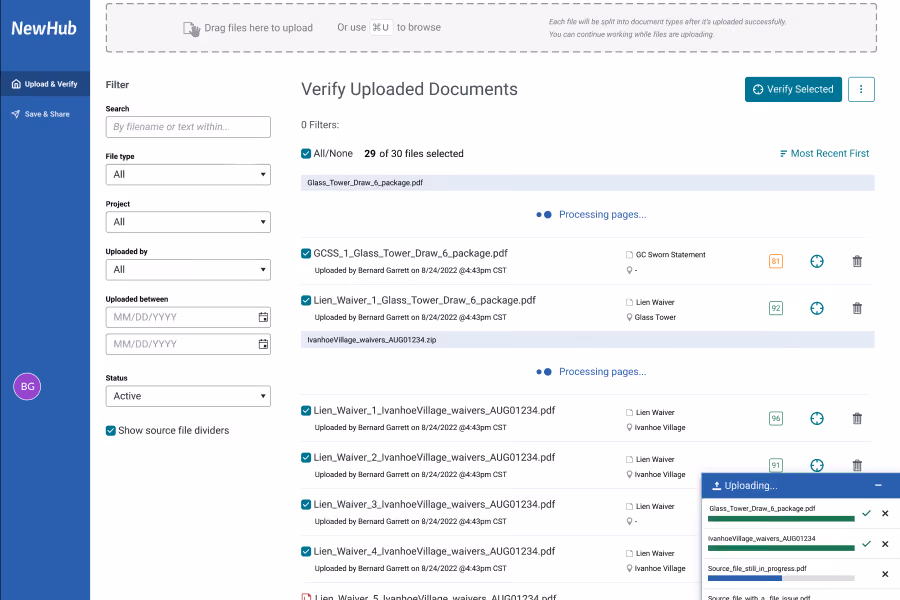900x600 pixels.
Task: Click Source_file_still_in_progress.pdf progress bar
Action: [781, 578]
